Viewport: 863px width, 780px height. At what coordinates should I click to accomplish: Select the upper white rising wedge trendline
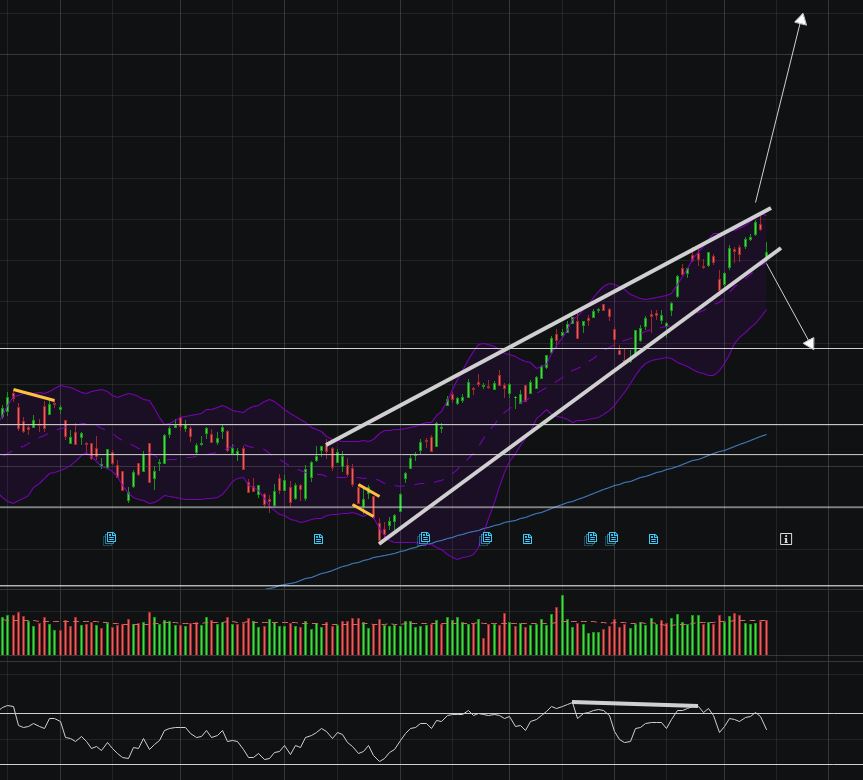tap(548, 326)
